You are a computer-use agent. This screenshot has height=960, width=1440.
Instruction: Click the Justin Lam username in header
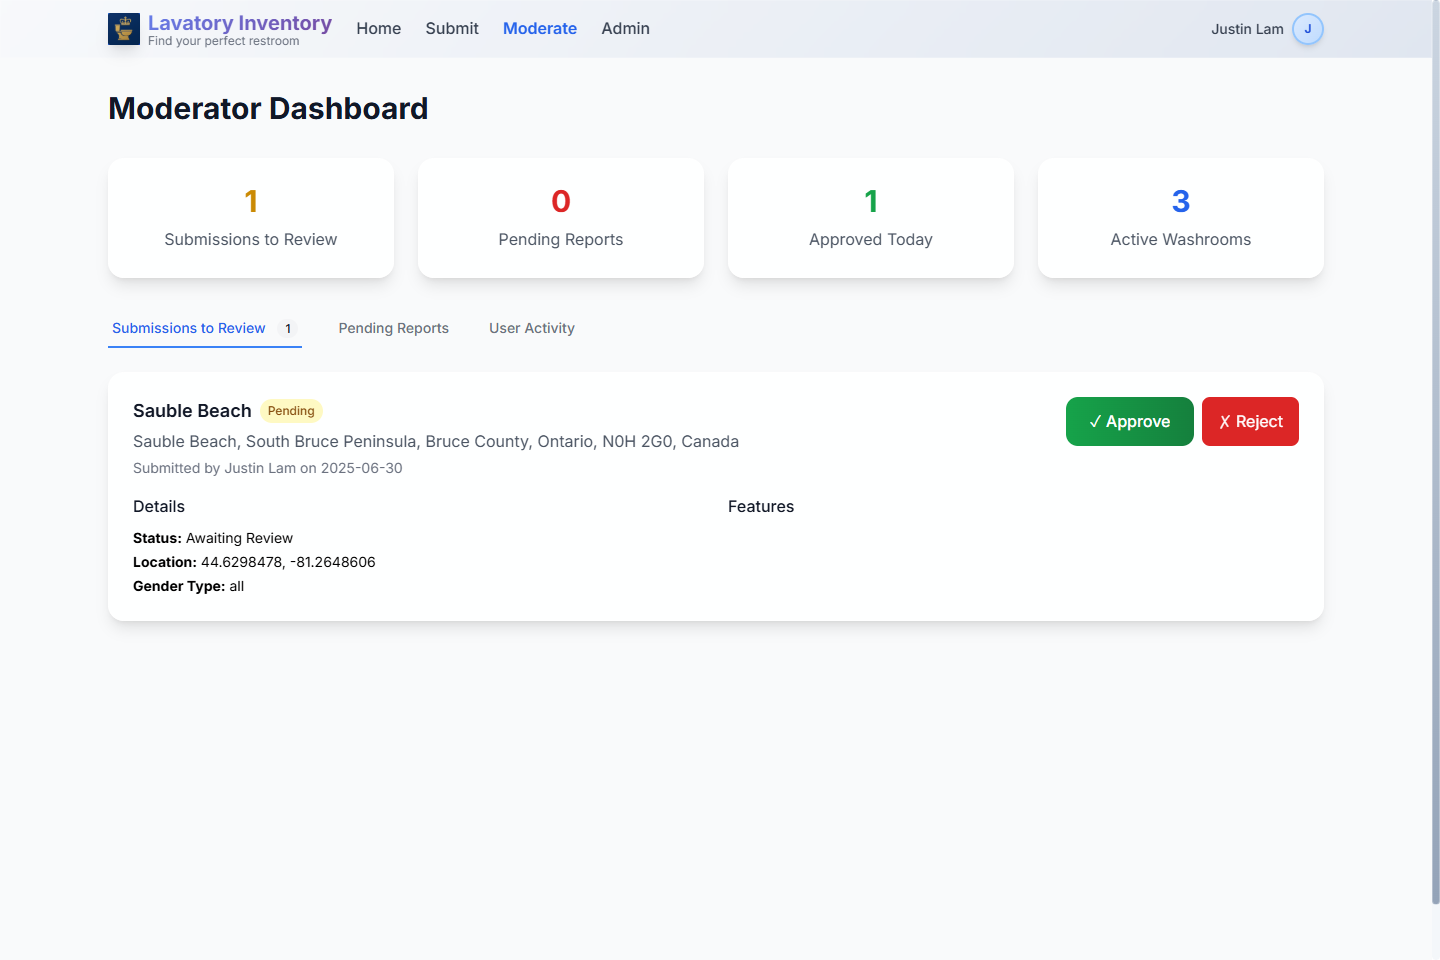(x=1247, y=29)
